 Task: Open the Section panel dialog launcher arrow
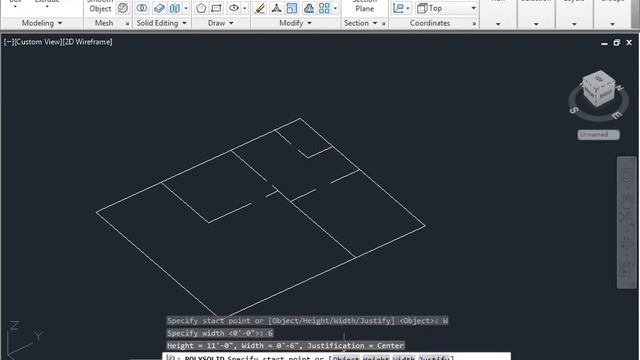383,24
